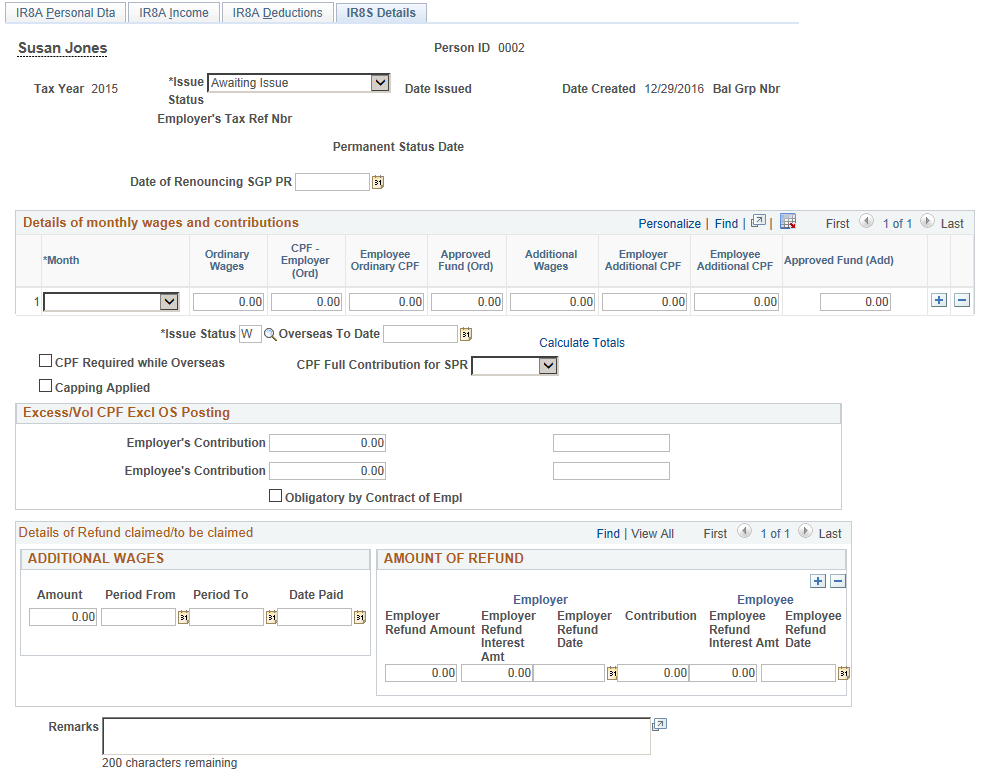987x778 pixels.
Task: Open the Issue Status Awaiting Issue dropdown
Action: tap(299, 82)
